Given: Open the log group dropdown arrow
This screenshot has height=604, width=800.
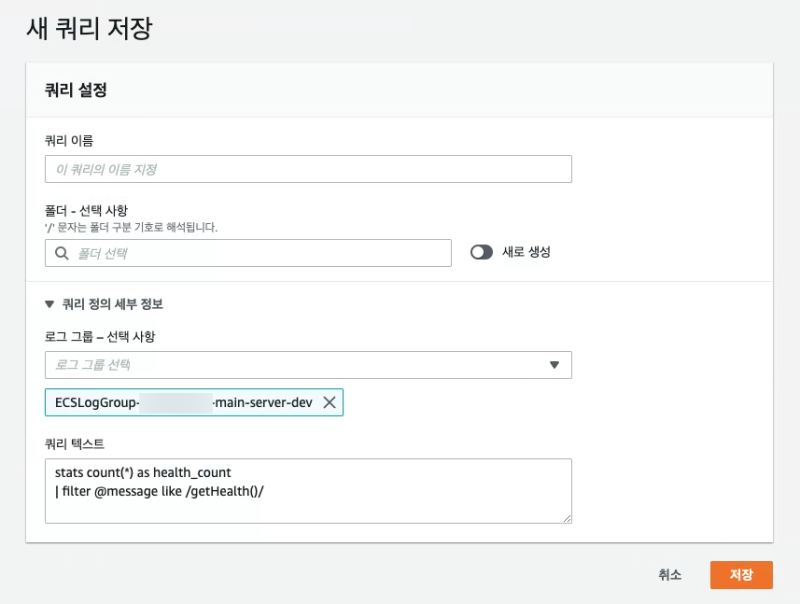Looking at the screenshot, I should click(555, 365).
